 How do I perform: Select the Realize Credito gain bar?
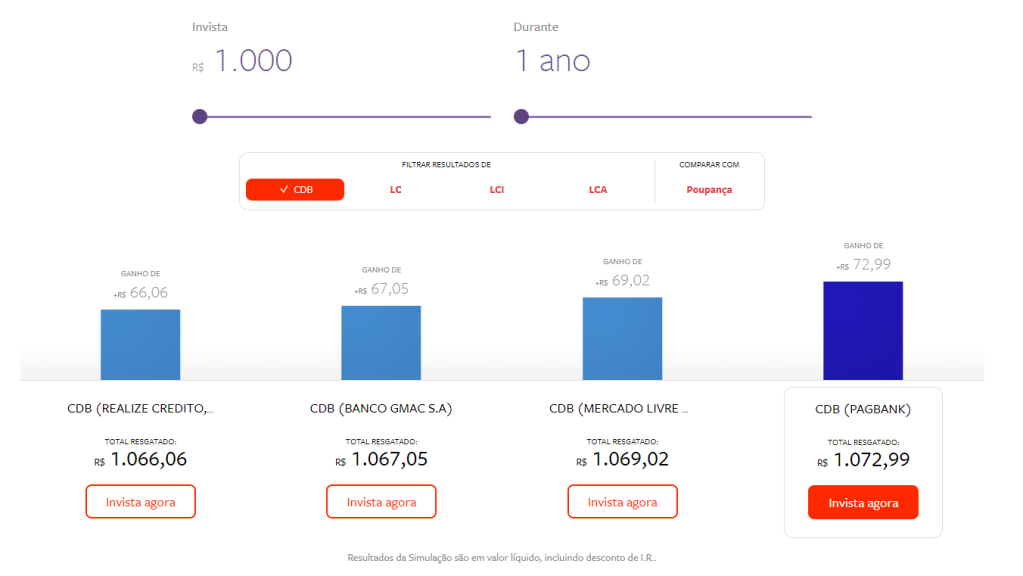[140, 344]
